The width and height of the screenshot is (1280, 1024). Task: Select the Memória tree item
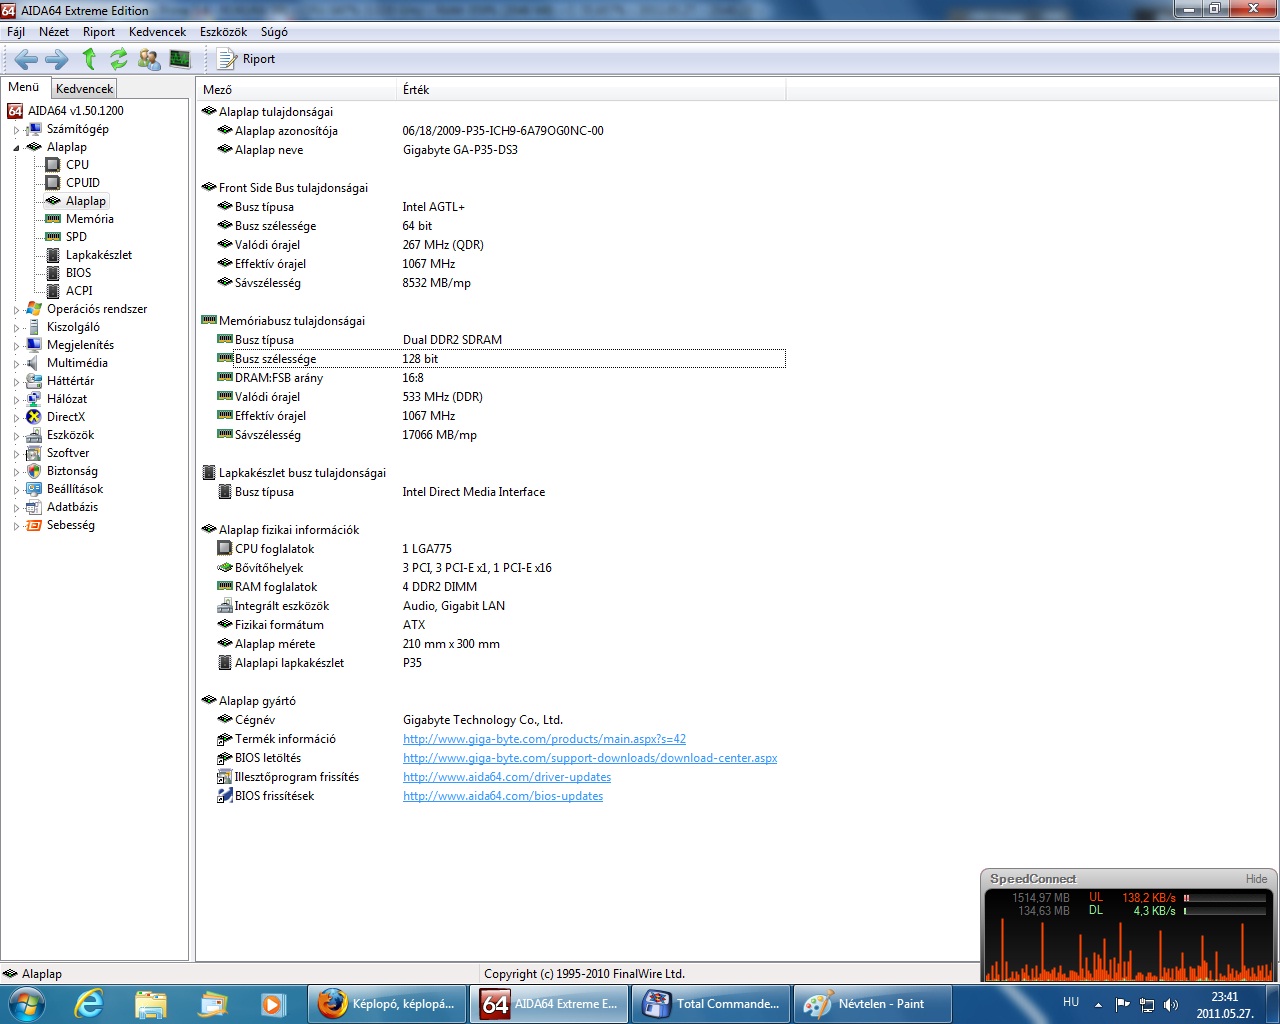pos(89,219)
